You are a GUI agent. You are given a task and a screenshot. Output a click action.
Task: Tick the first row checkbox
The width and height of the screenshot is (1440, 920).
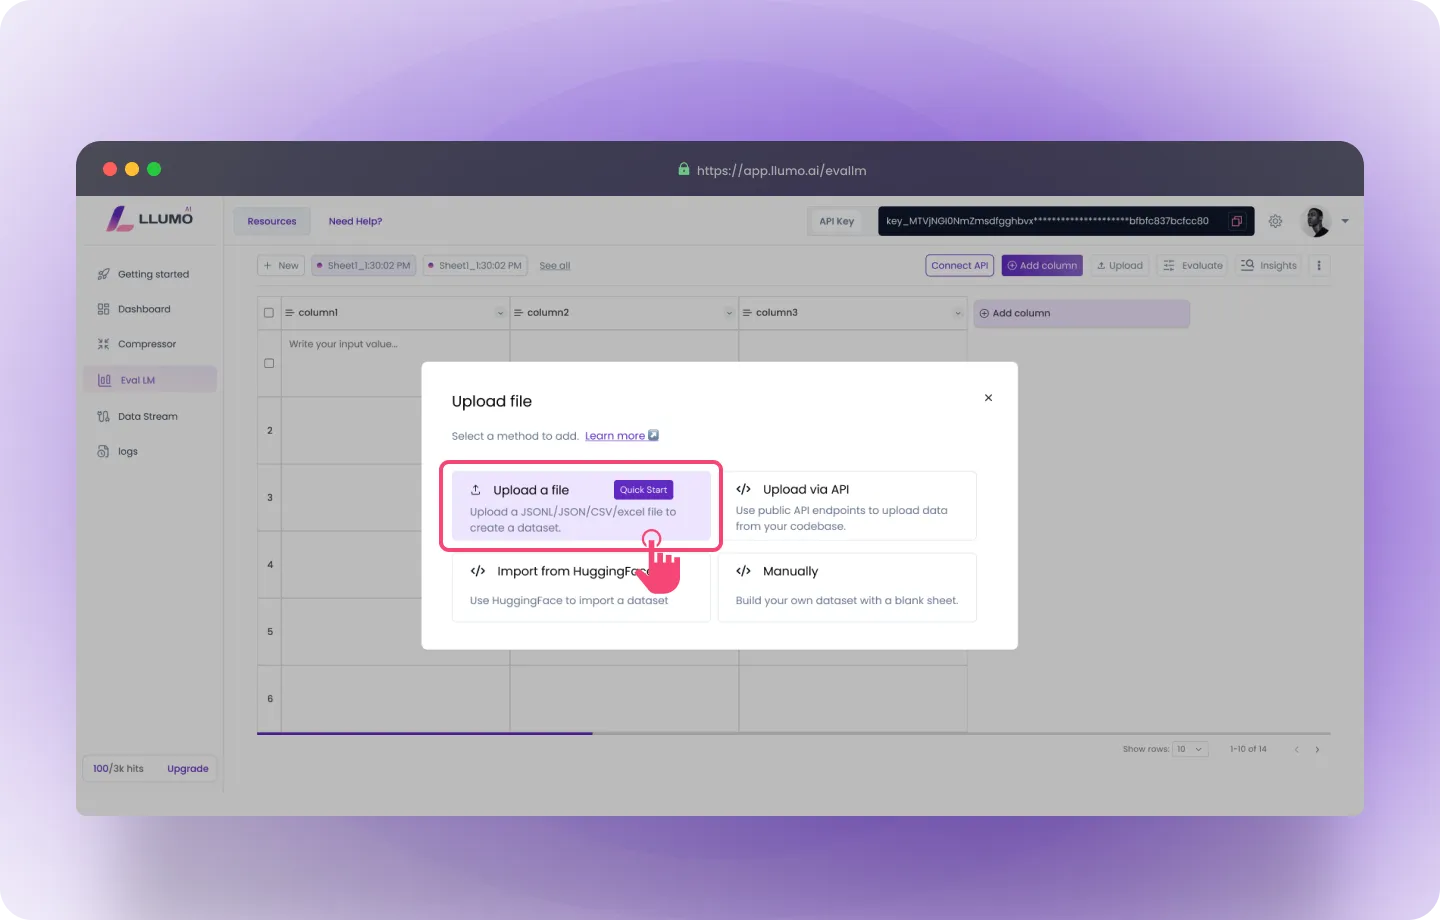pos(269,363)
